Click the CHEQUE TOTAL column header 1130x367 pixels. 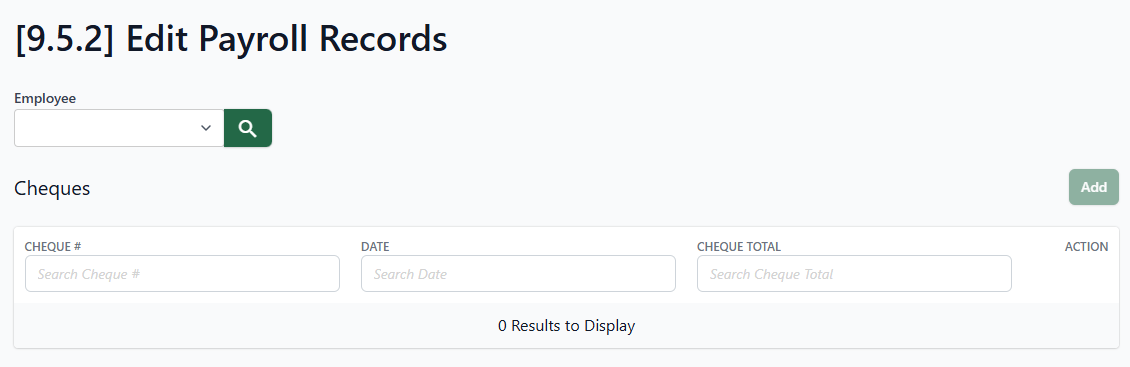739,247
